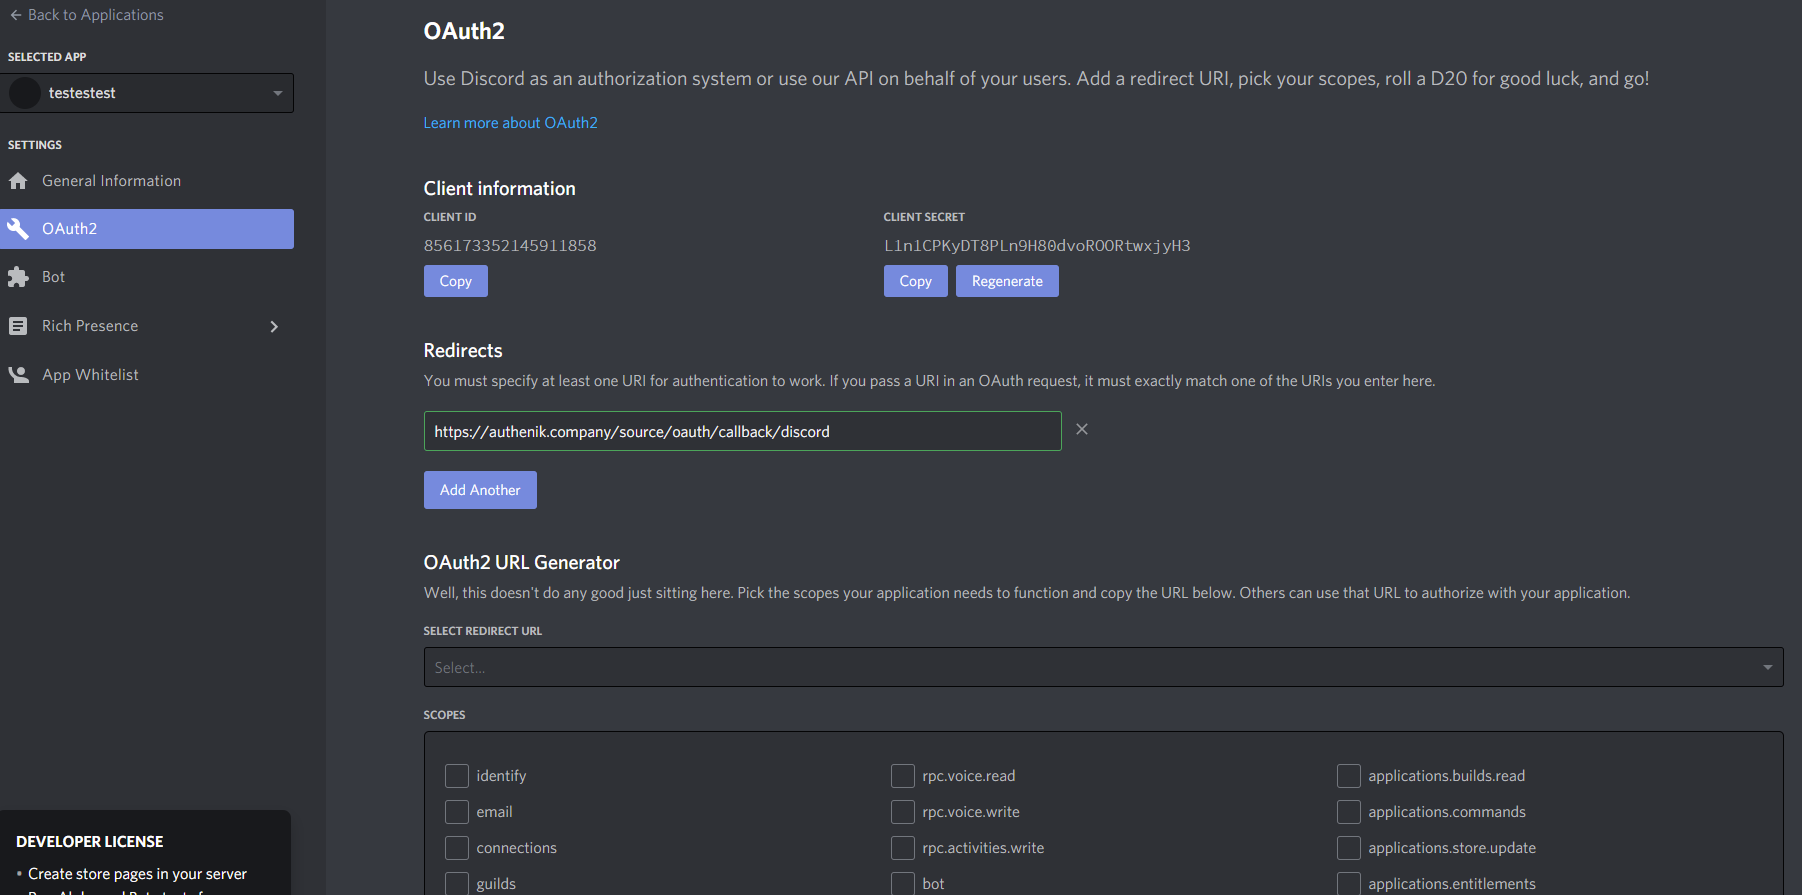This screenshot has height=895, width=1802.
Task: Open the Select Redirect URL dropdown
Action: pyautogui.click(x=1103, y=667)
